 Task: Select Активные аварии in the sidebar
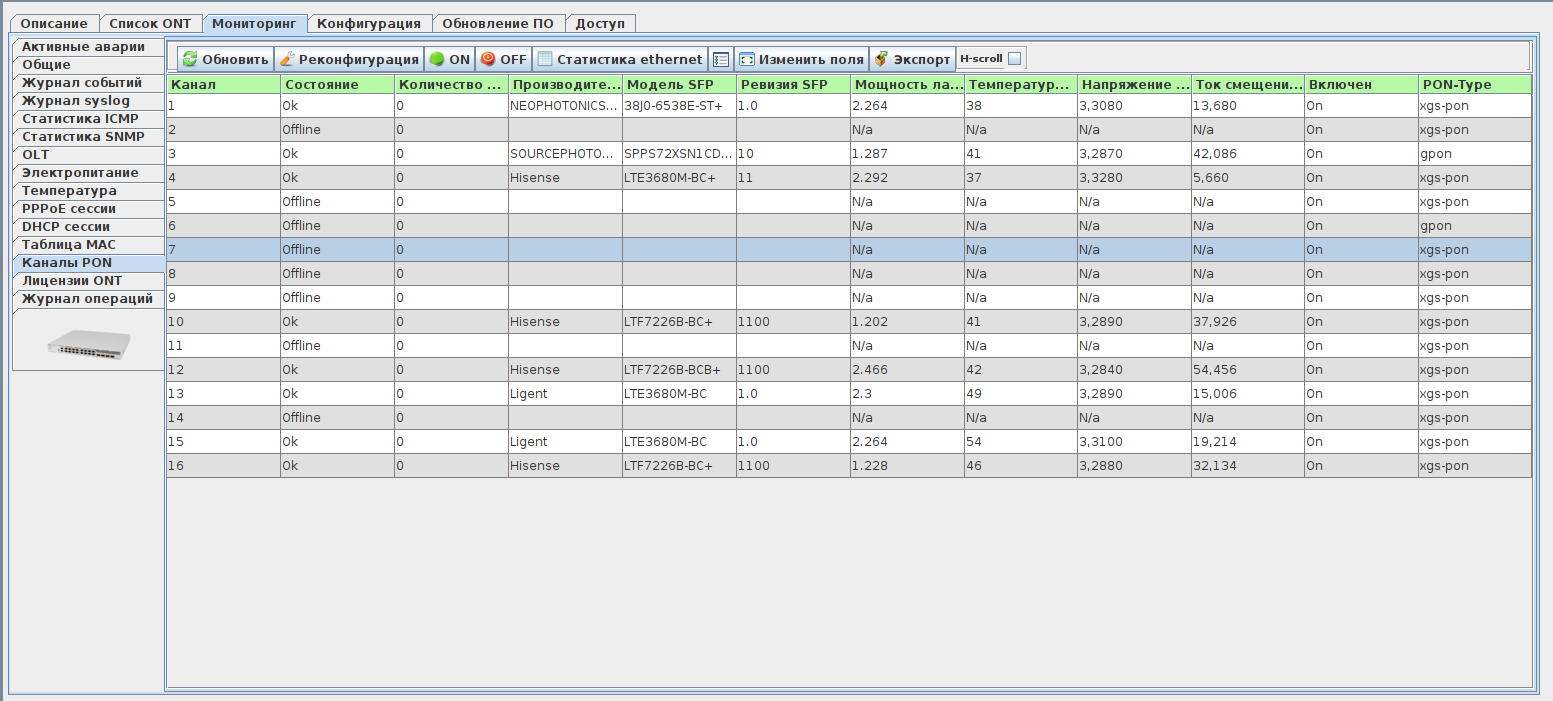[x=83, y=47]
